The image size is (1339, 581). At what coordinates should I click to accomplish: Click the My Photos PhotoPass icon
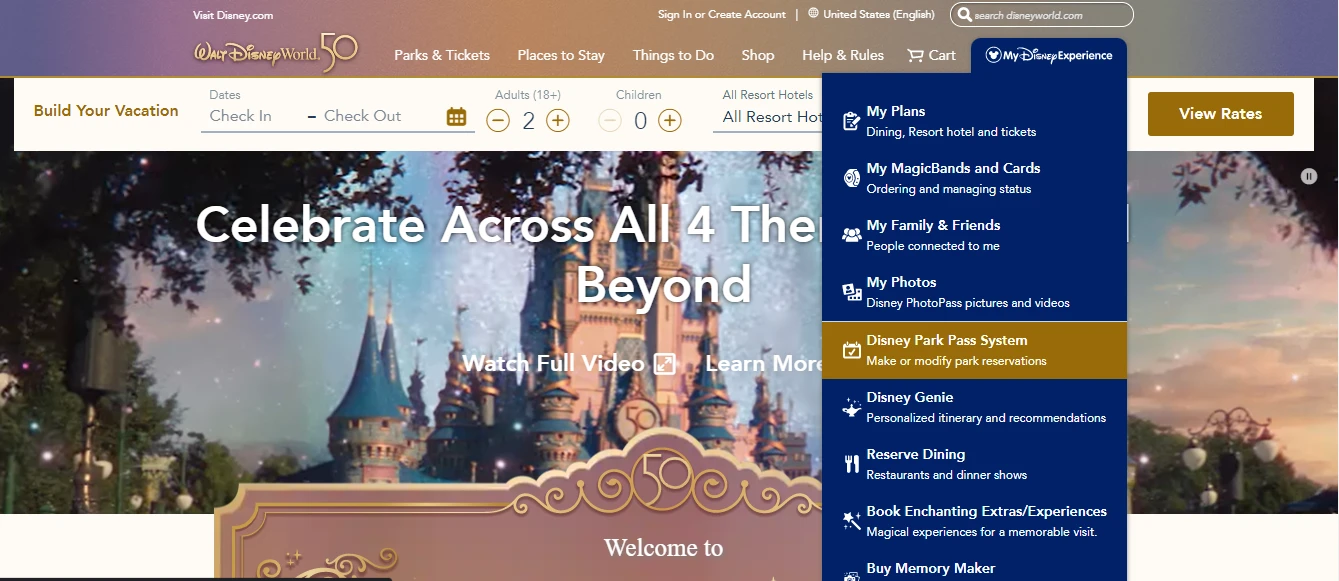[x=851, y=292]
